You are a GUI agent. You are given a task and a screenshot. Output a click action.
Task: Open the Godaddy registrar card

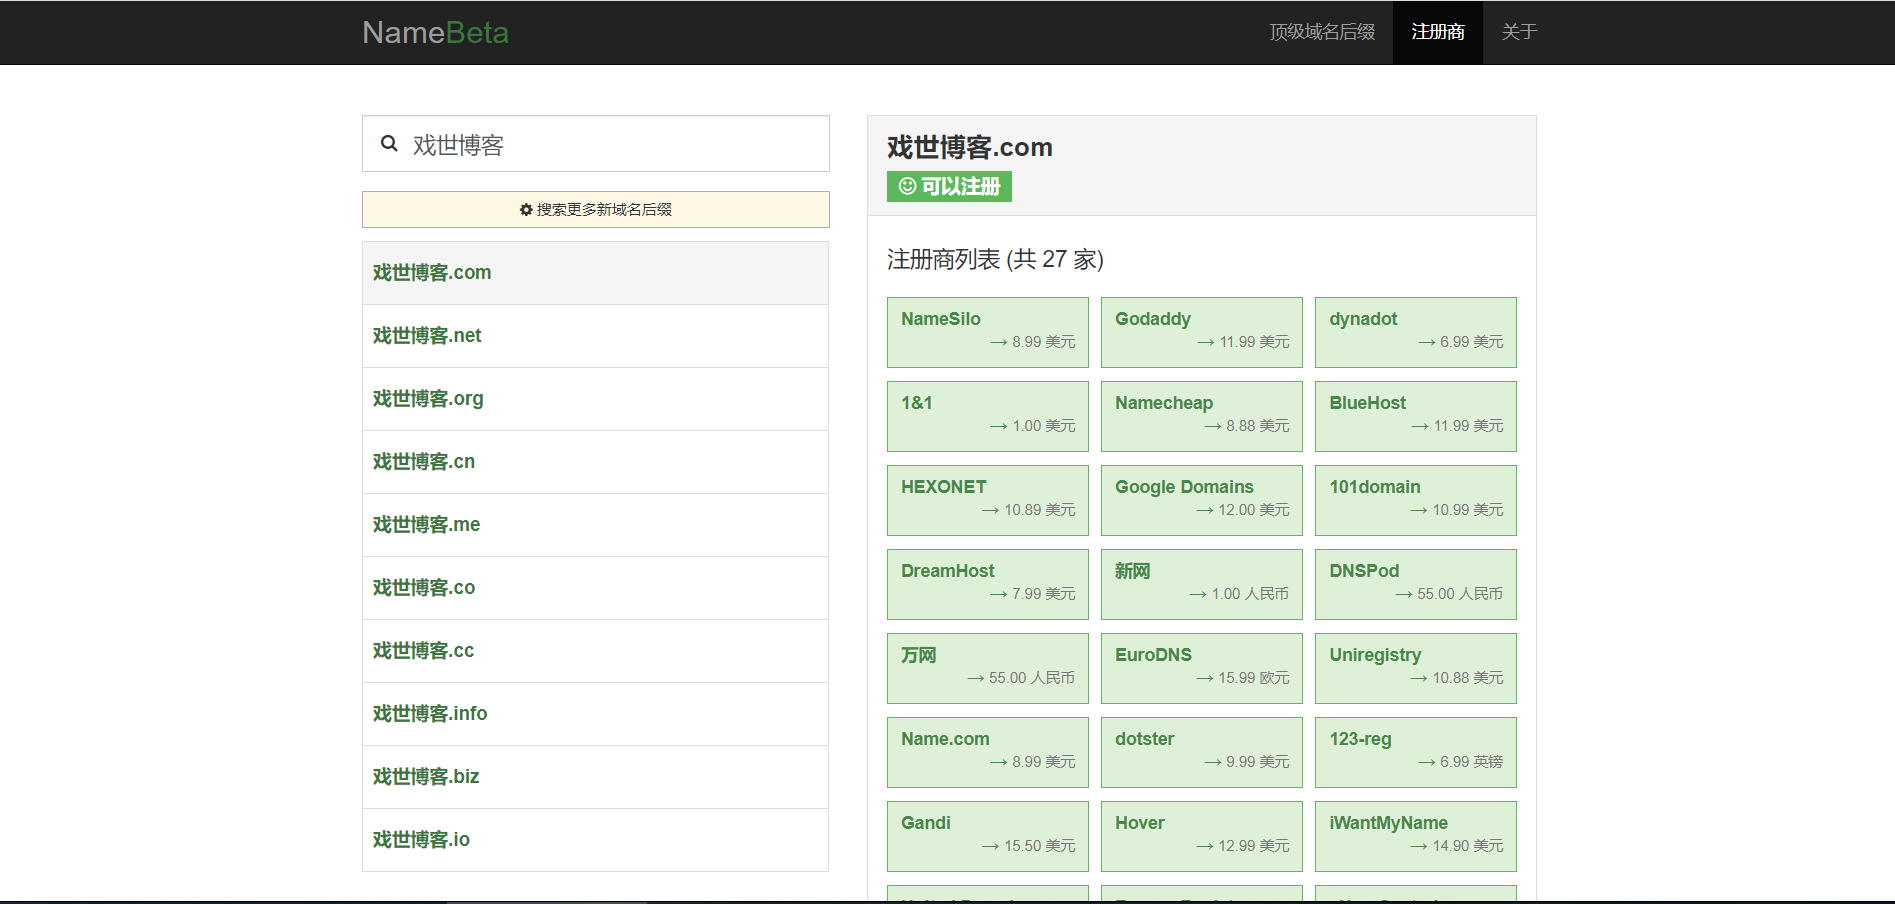pyautogui.click(x=1202, y=332)
